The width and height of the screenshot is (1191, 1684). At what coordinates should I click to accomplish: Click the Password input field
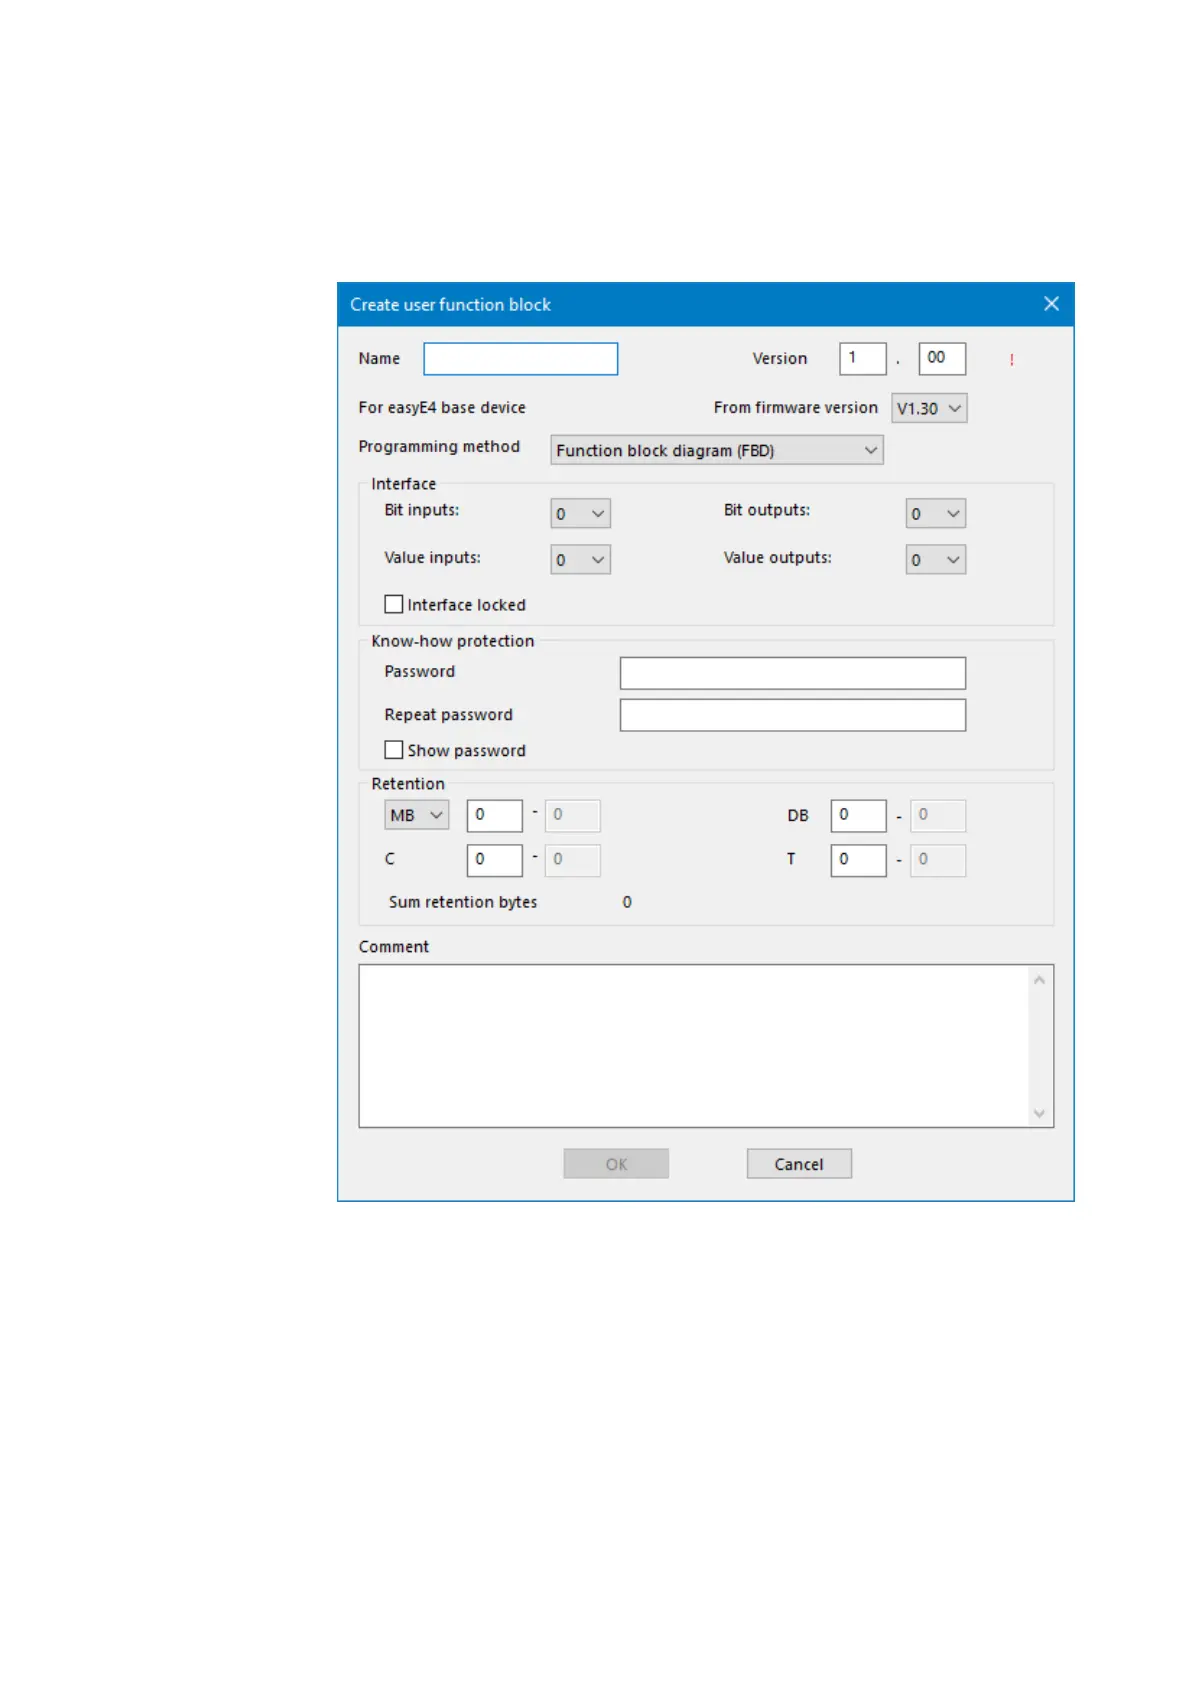(793, 673)
